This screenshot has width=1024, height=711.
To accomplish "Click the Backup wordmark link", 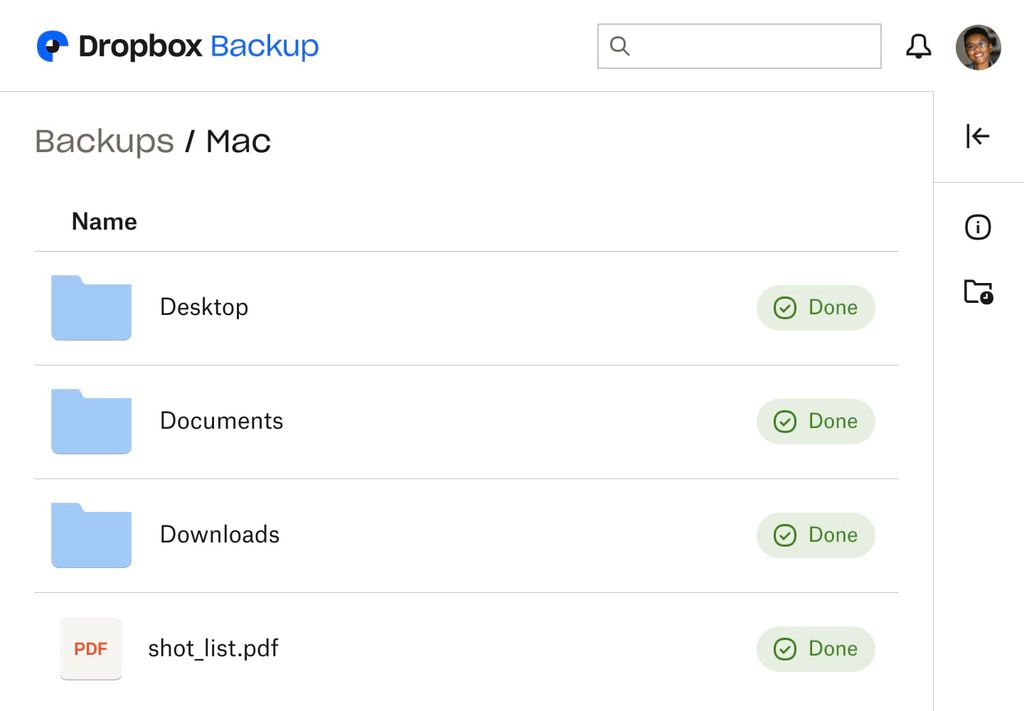I will [x=264, y=45].
